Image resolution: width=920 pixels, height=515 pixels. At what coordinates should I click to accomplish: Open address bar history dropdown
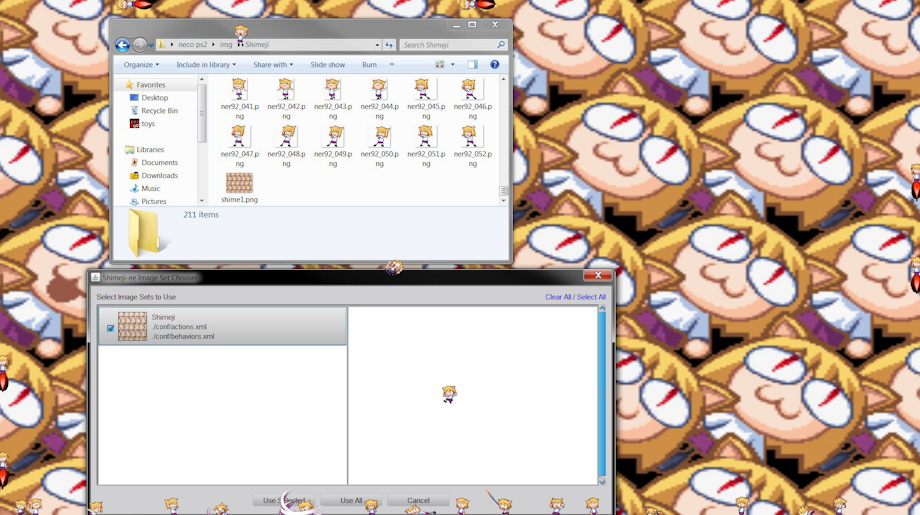(377, 45)
